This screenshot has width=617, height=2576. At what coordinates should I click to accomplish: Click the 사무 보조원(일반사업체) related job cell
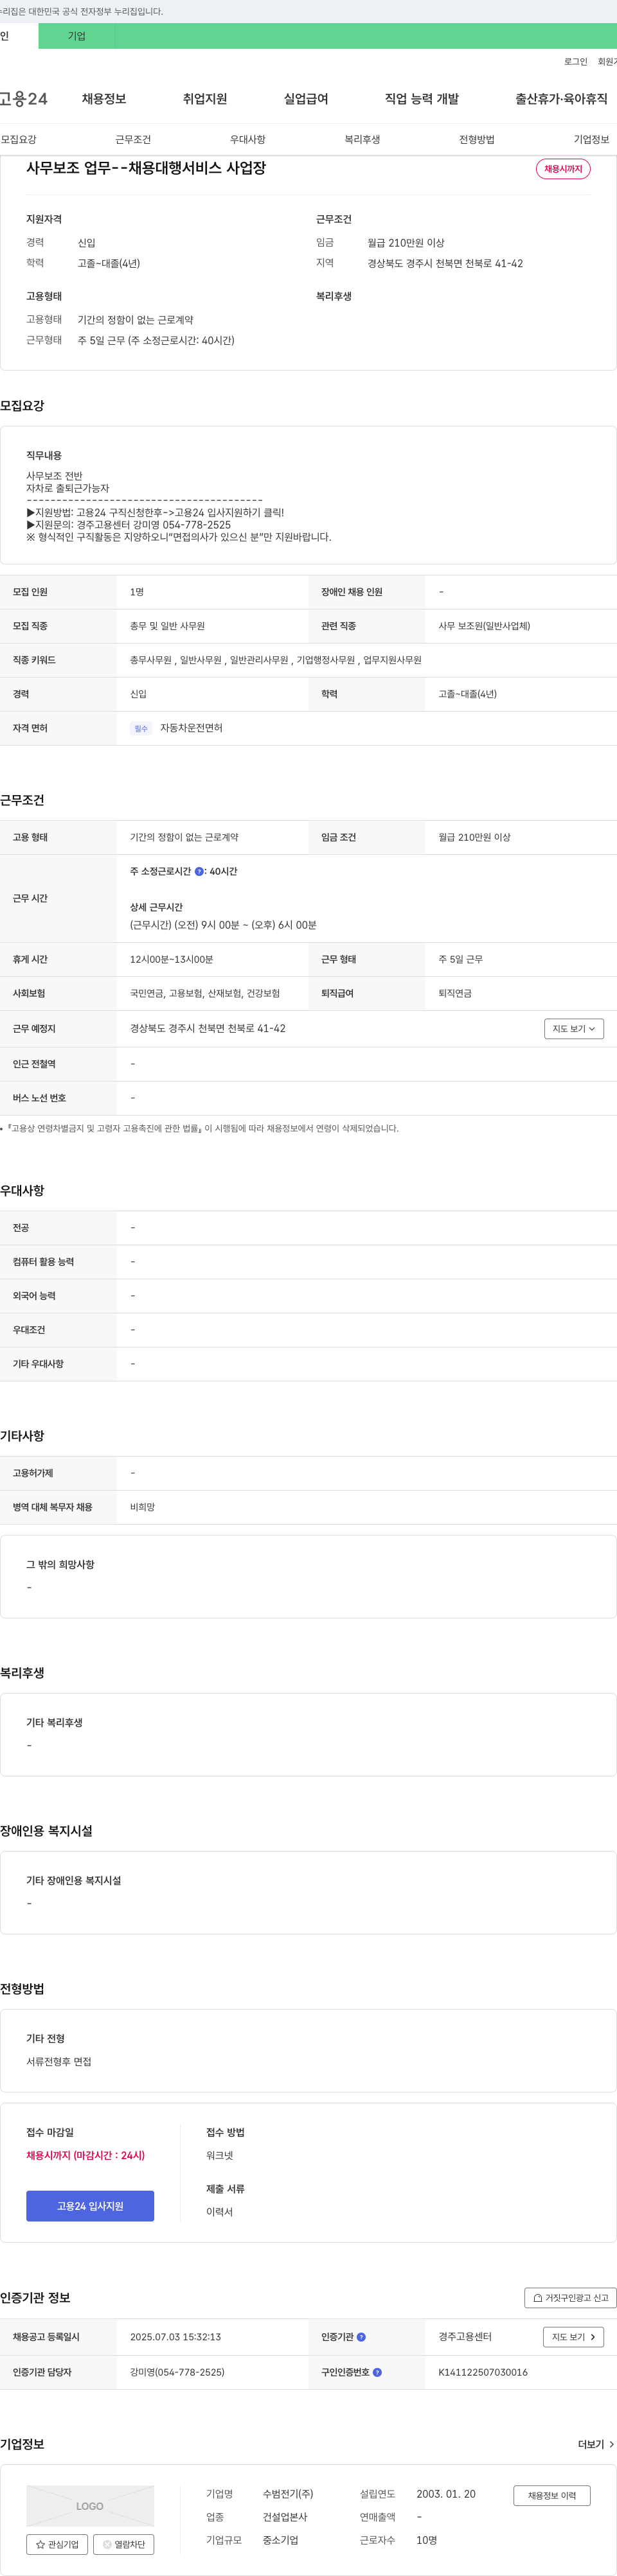(x=484, y=626)
